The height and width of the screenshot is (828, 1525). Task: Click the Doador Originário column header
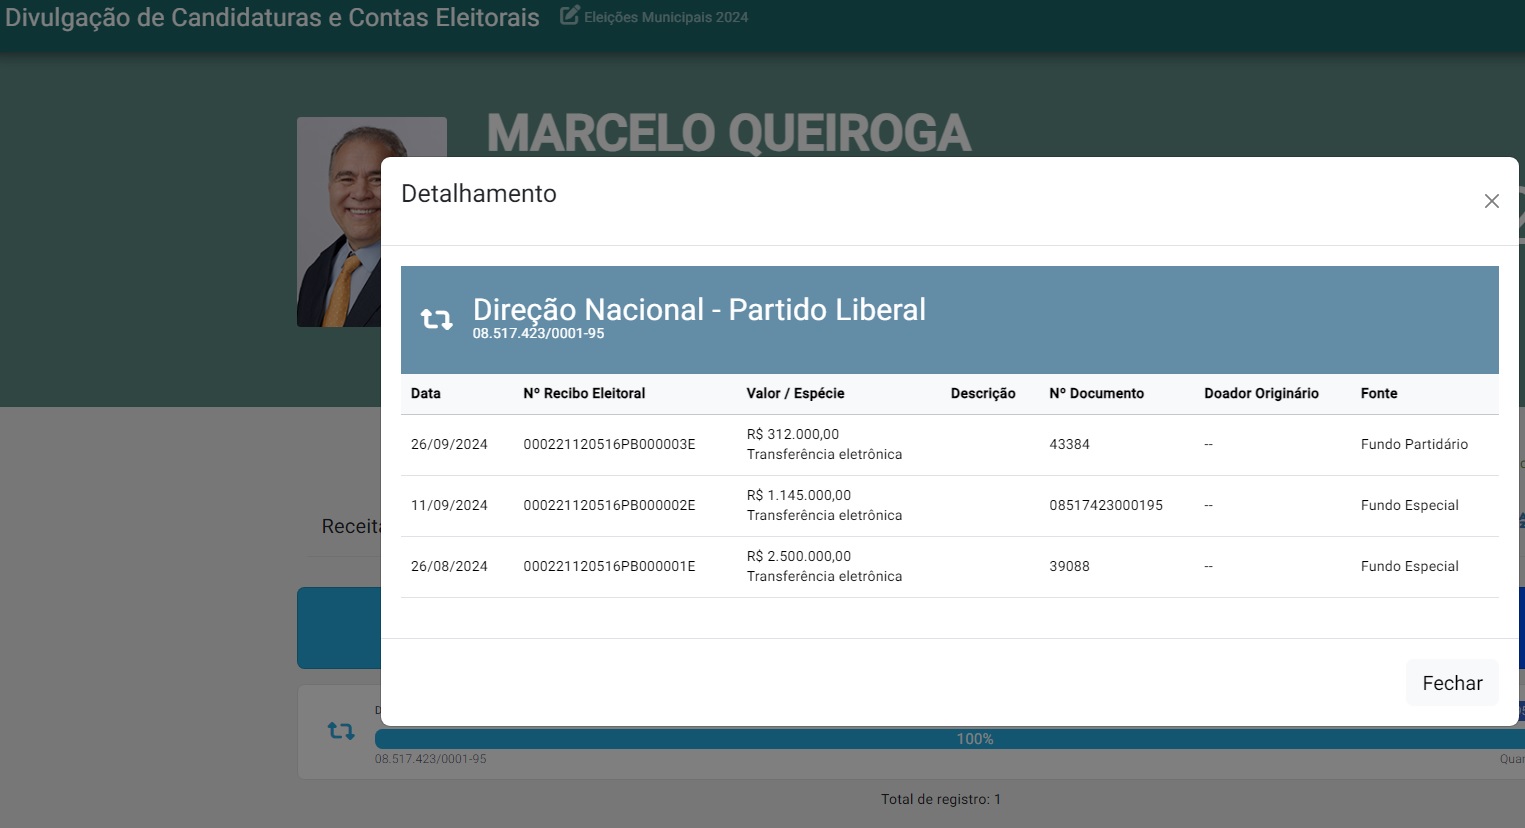[1261, 394]
